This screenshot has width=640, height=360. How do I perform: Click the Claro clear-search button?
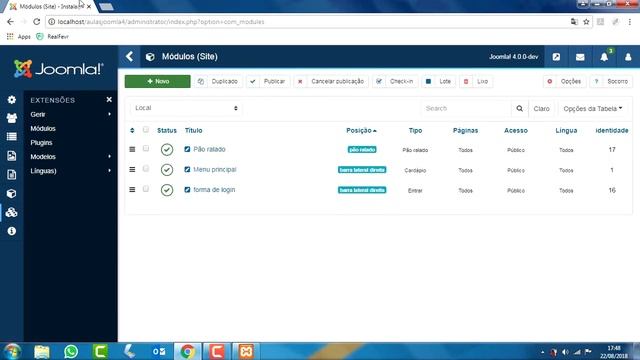coord(541,109)
